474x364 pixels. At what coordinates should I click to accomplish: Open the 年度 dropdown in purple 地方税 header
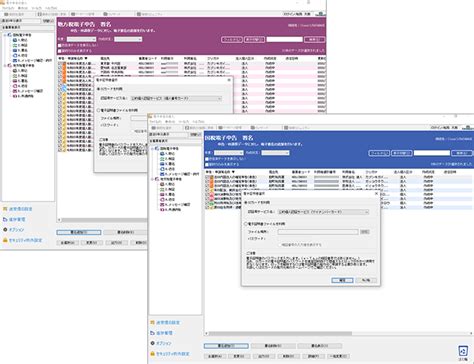[x=81, y=39]
